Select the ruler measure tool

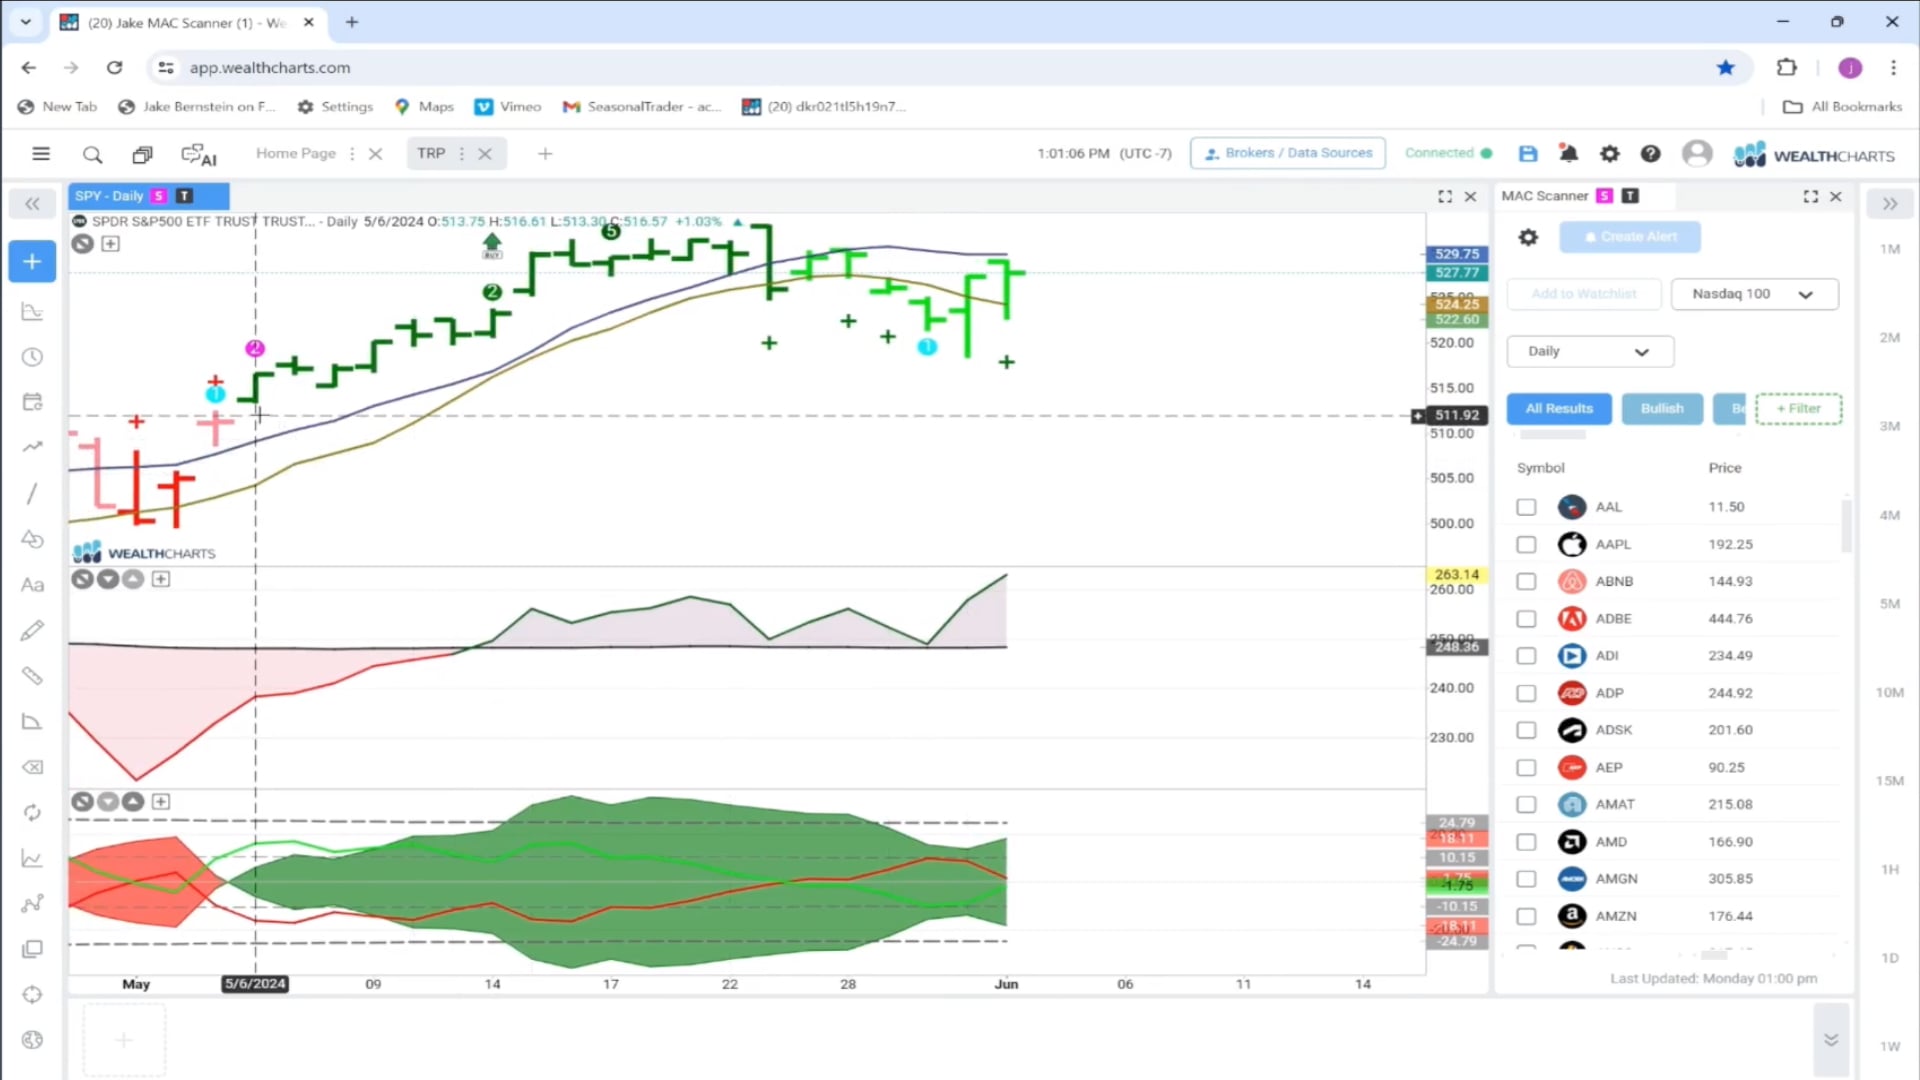(x=32, y=676)
